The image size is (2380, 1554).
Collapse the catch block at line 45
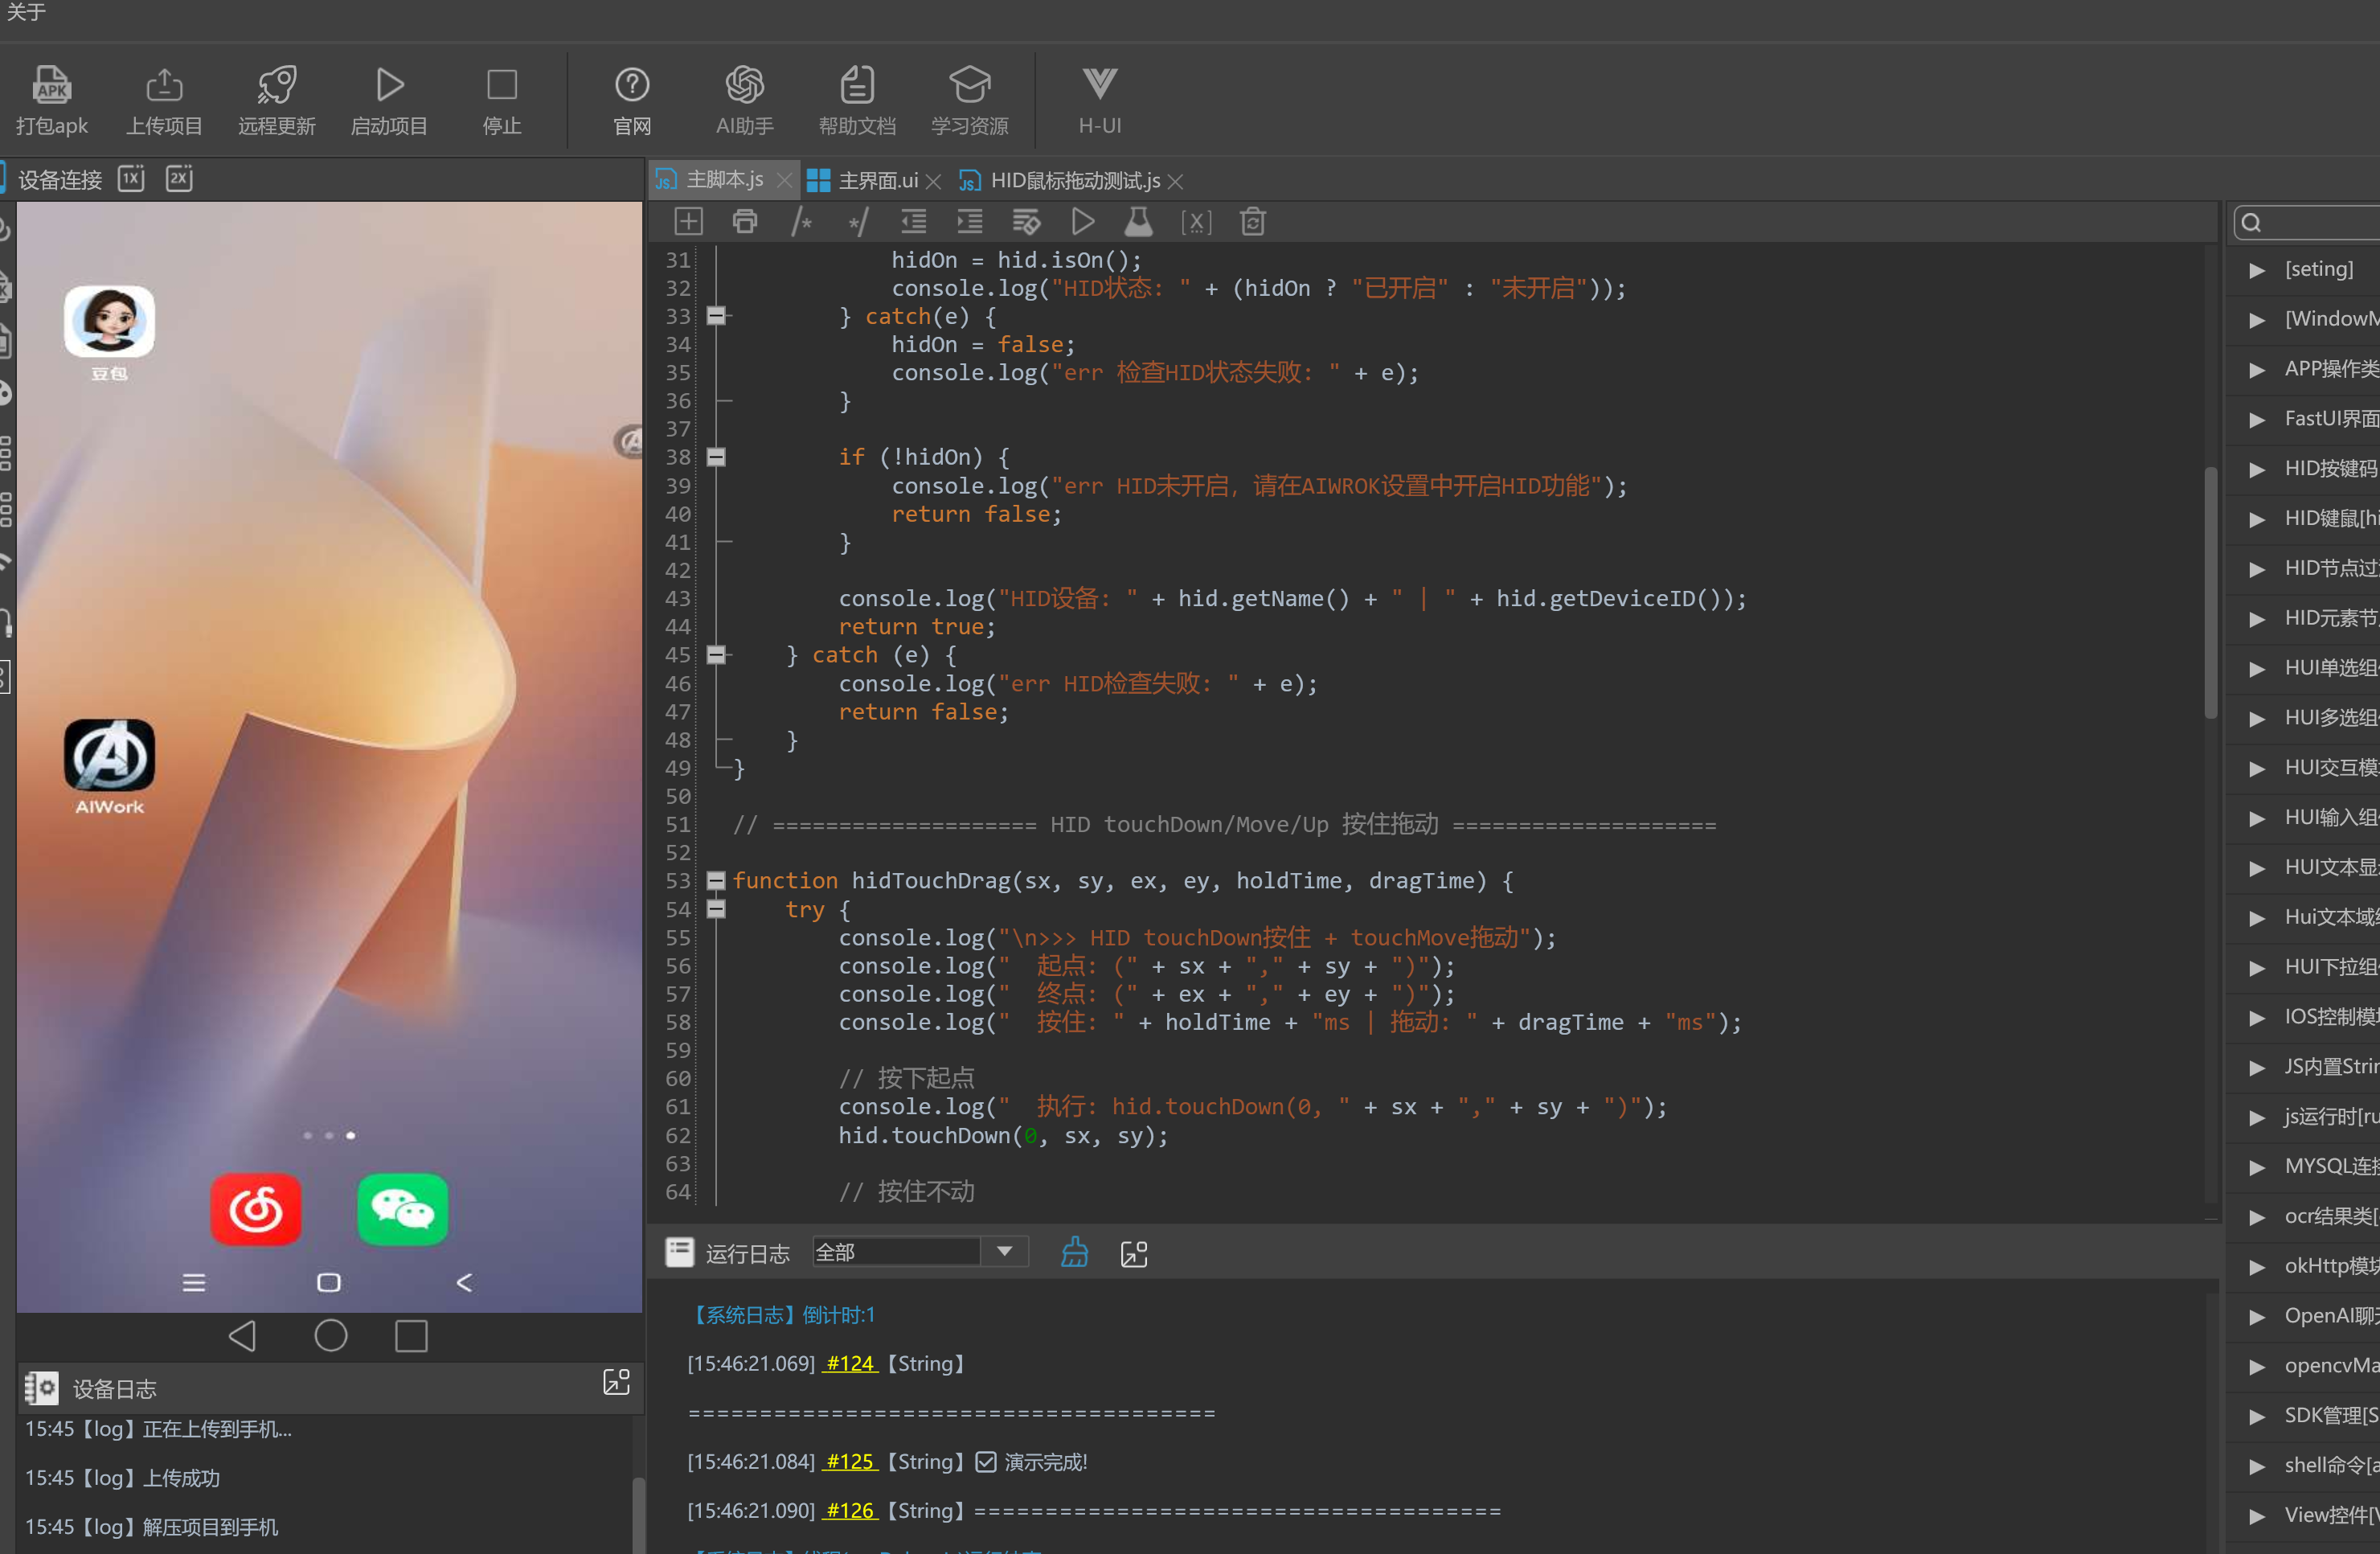(716, 655)
